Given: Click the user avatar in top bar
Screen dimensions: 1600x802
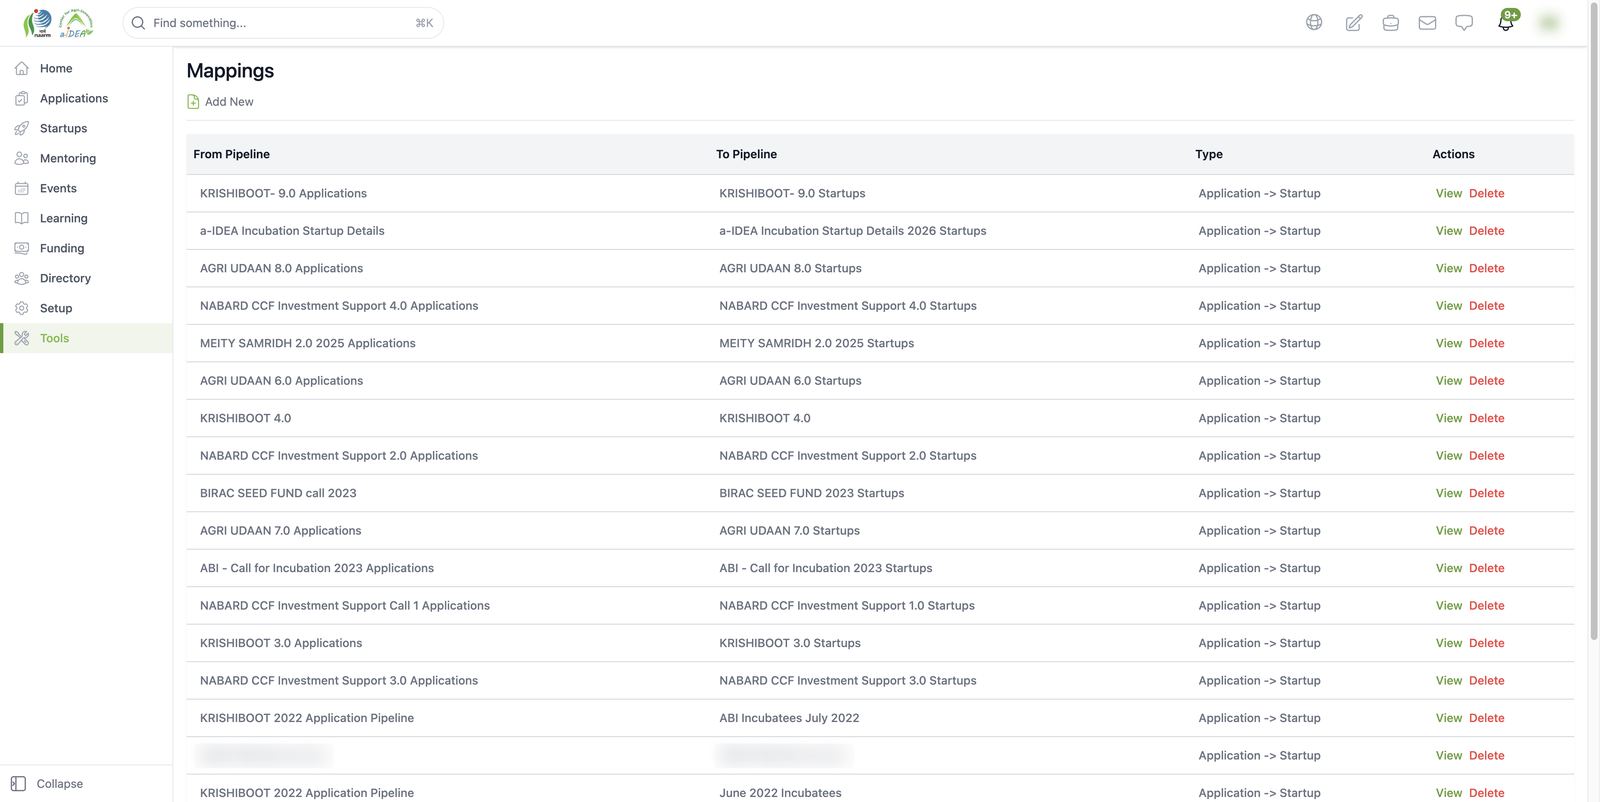Looking at the screenshot, I should coord(1549,22).
